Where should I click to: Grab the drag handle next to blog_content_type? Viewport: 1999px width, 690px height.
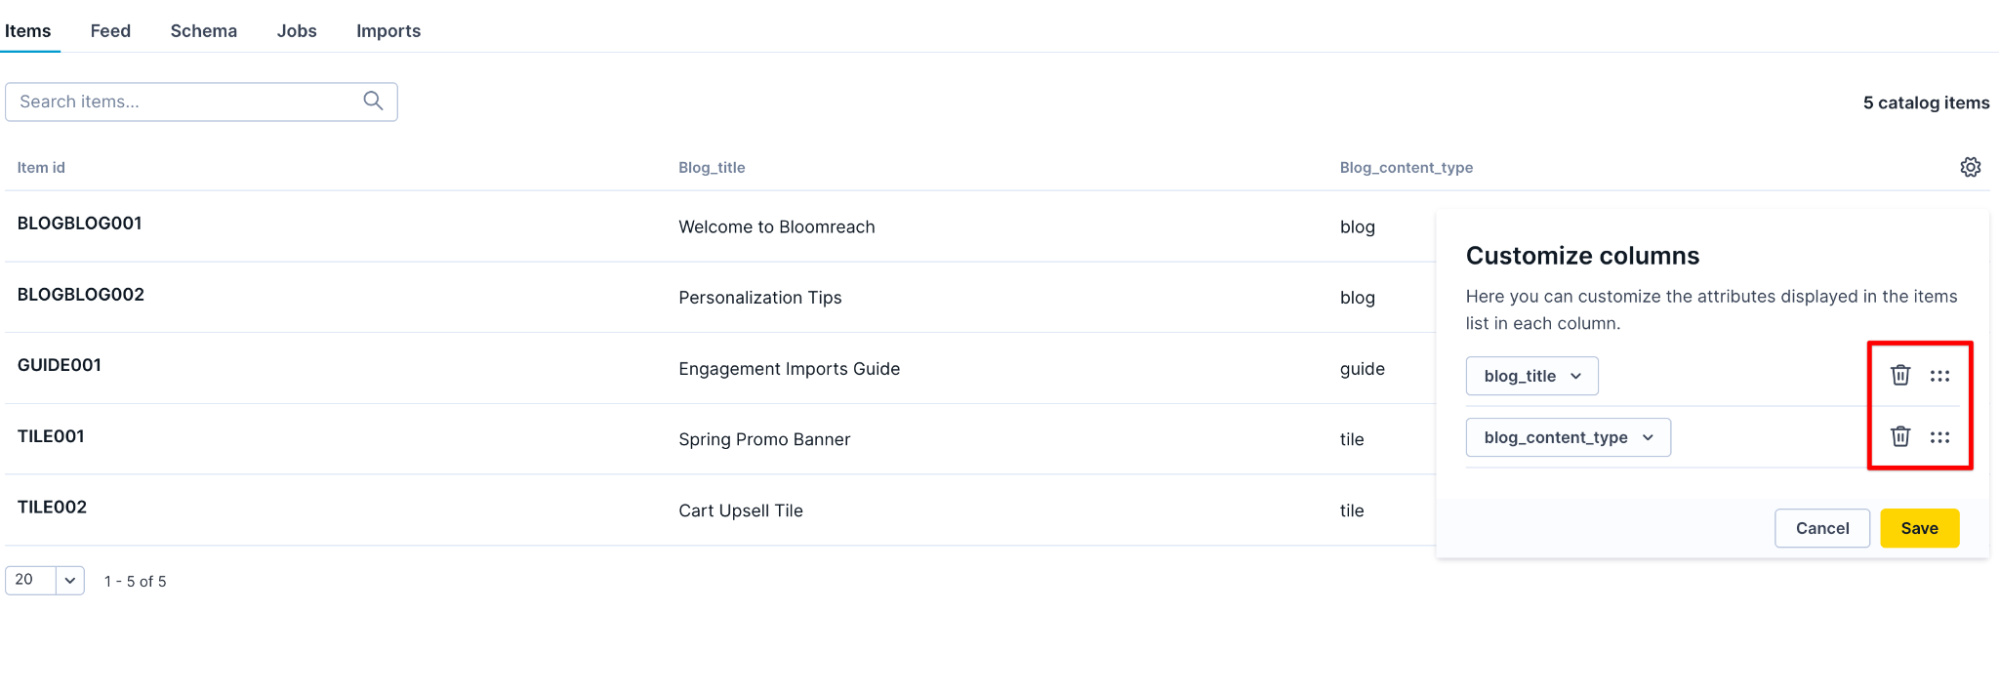pyautogui.click(x=1940, y=437)
